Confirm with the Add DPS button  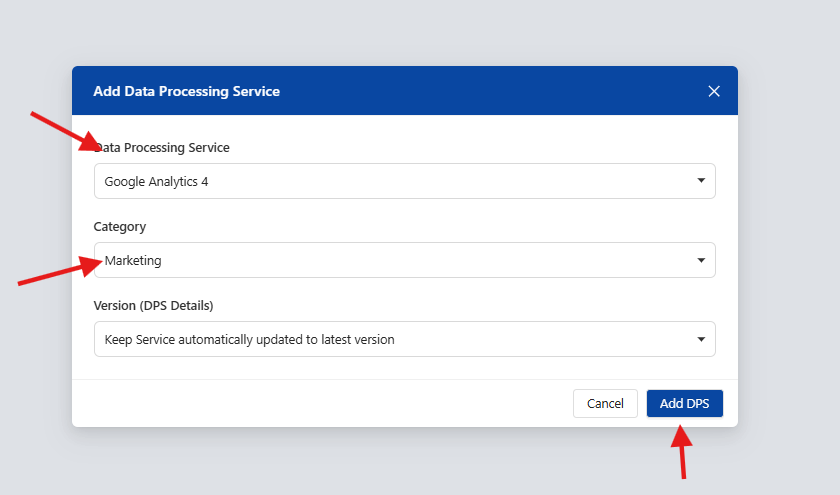pos(685,403)
